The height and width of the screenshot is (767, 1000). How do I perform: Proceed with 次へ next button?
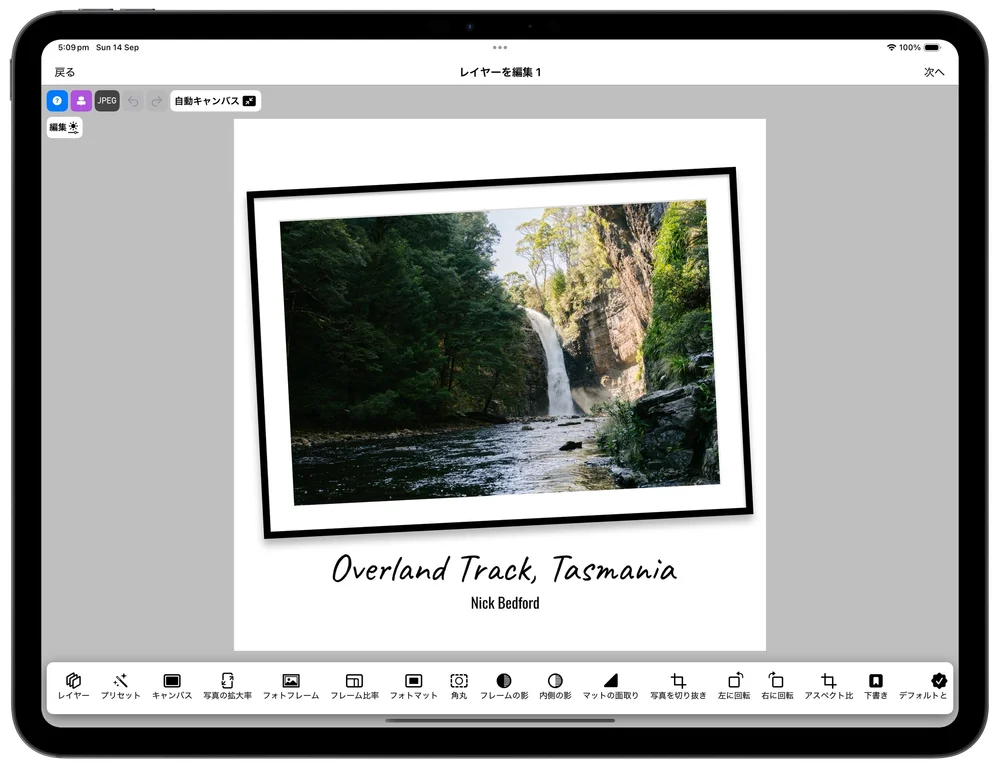934,72
